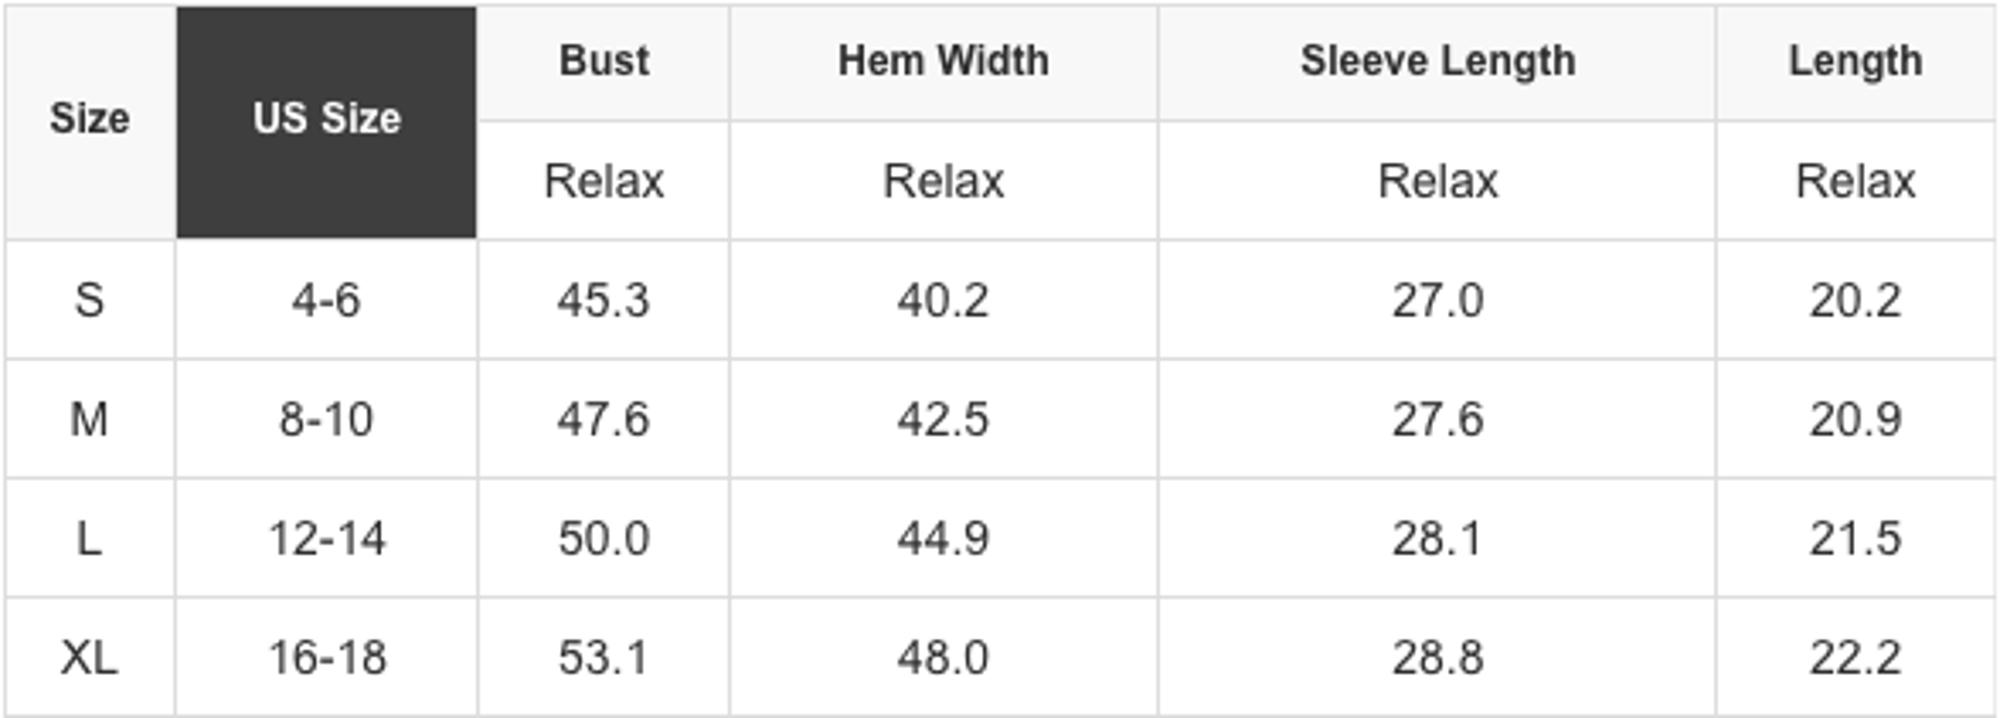Click the XL size row label

(x=90, y=658)
